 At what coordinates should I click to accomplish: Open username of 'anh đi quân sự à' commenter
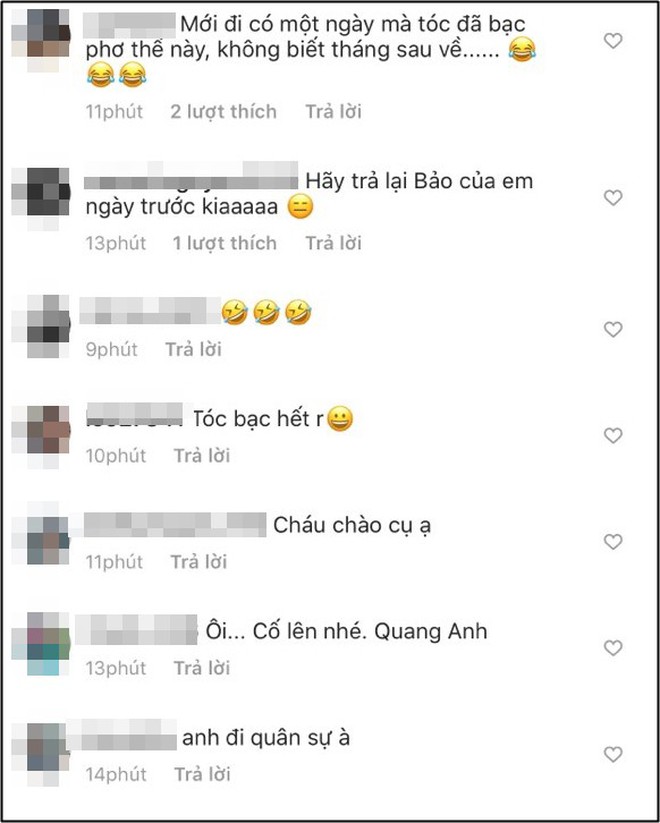click(122, 735)
